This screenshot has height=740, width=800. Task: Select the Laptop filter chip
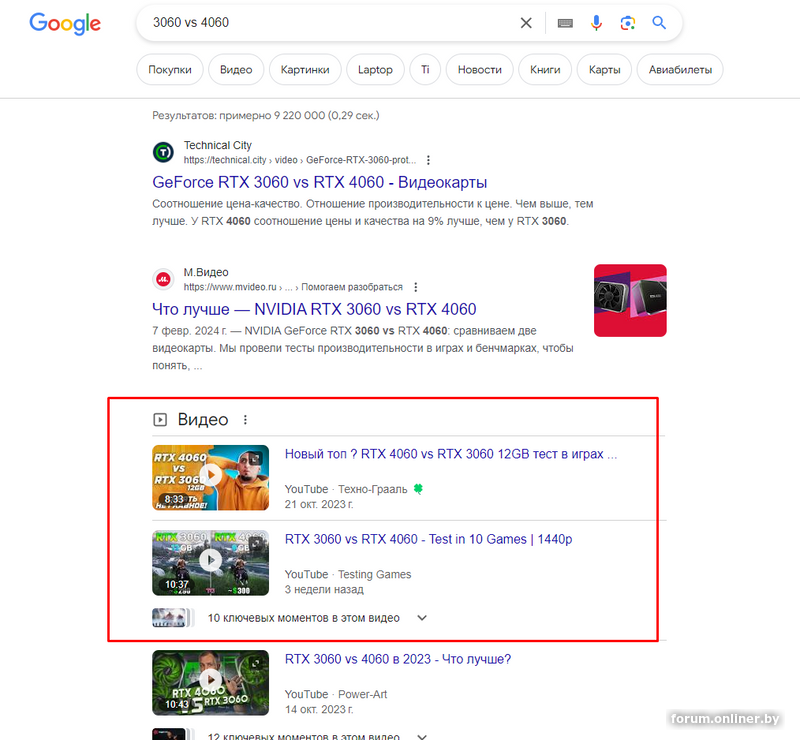pyautogui.click(x=375, y=69)
